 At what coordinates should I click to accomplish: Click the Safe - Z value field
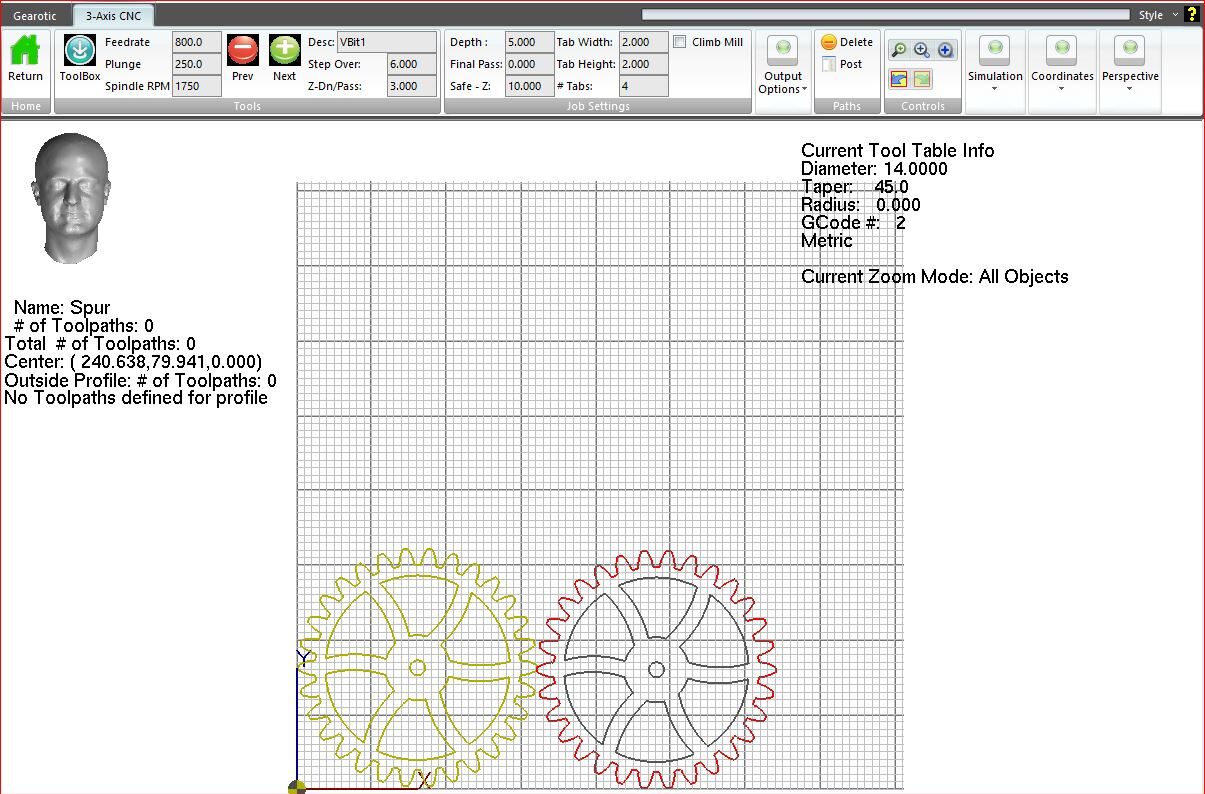pyautogui.click(x=530, y=86)
